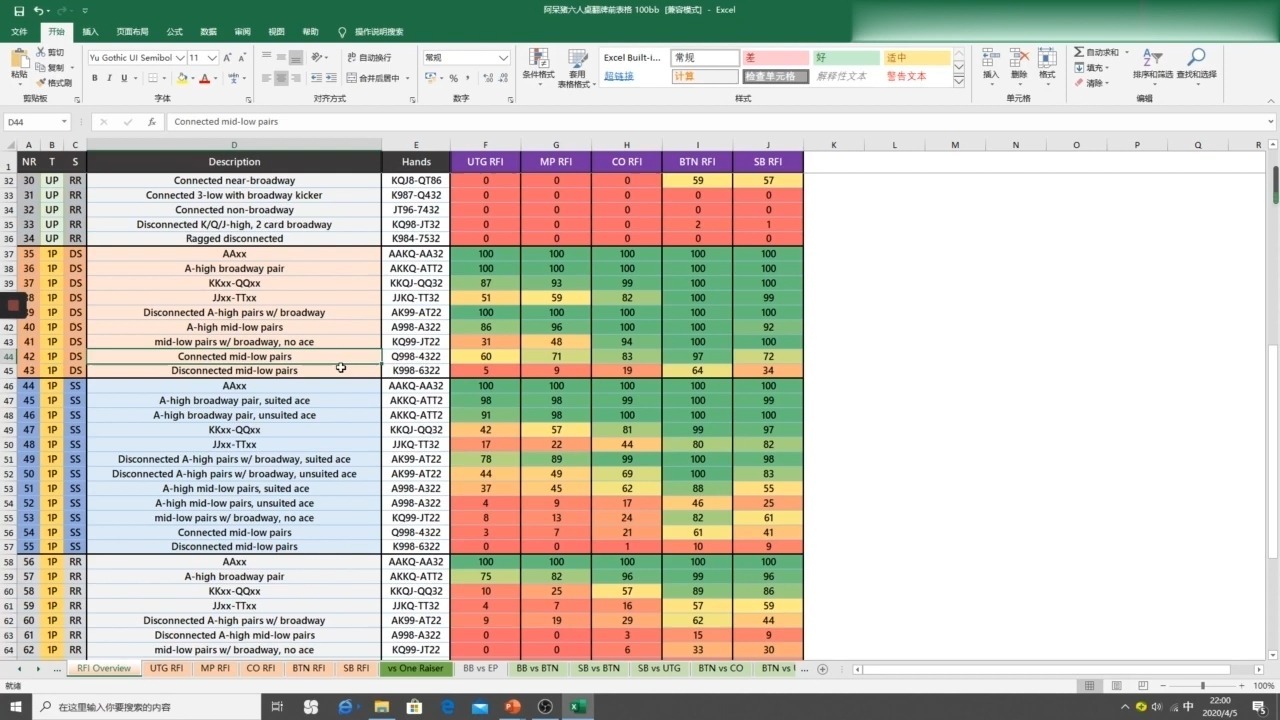Toggle Bold formatting
The width and height of the screenshot is (1280, 720).
point(95,78)
